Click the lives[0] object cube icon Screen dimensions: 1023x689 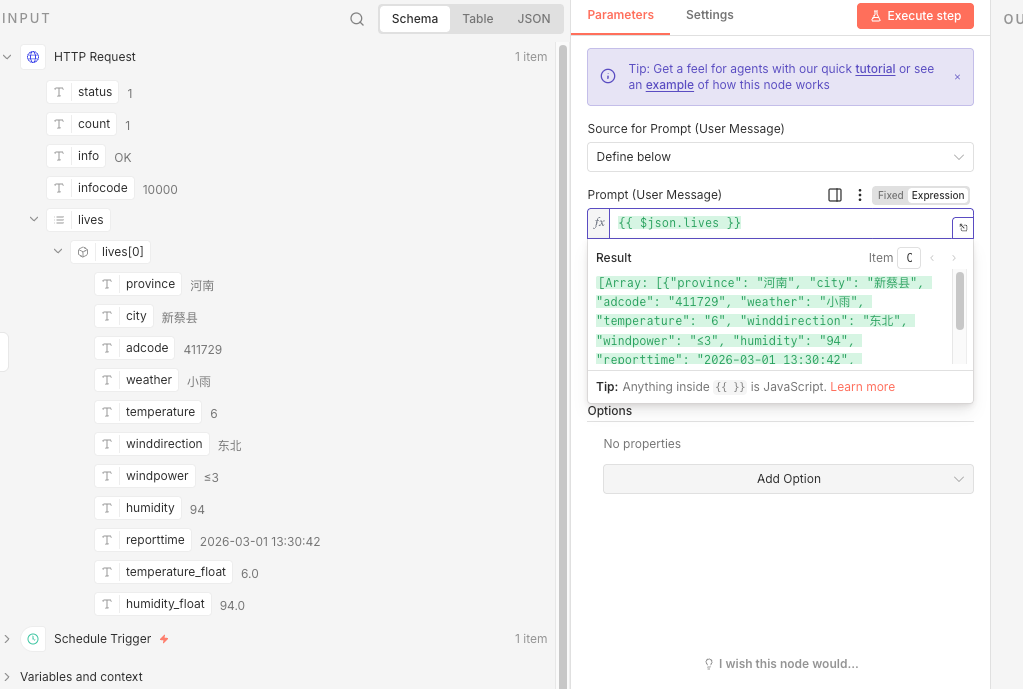(x=83, y=252)
